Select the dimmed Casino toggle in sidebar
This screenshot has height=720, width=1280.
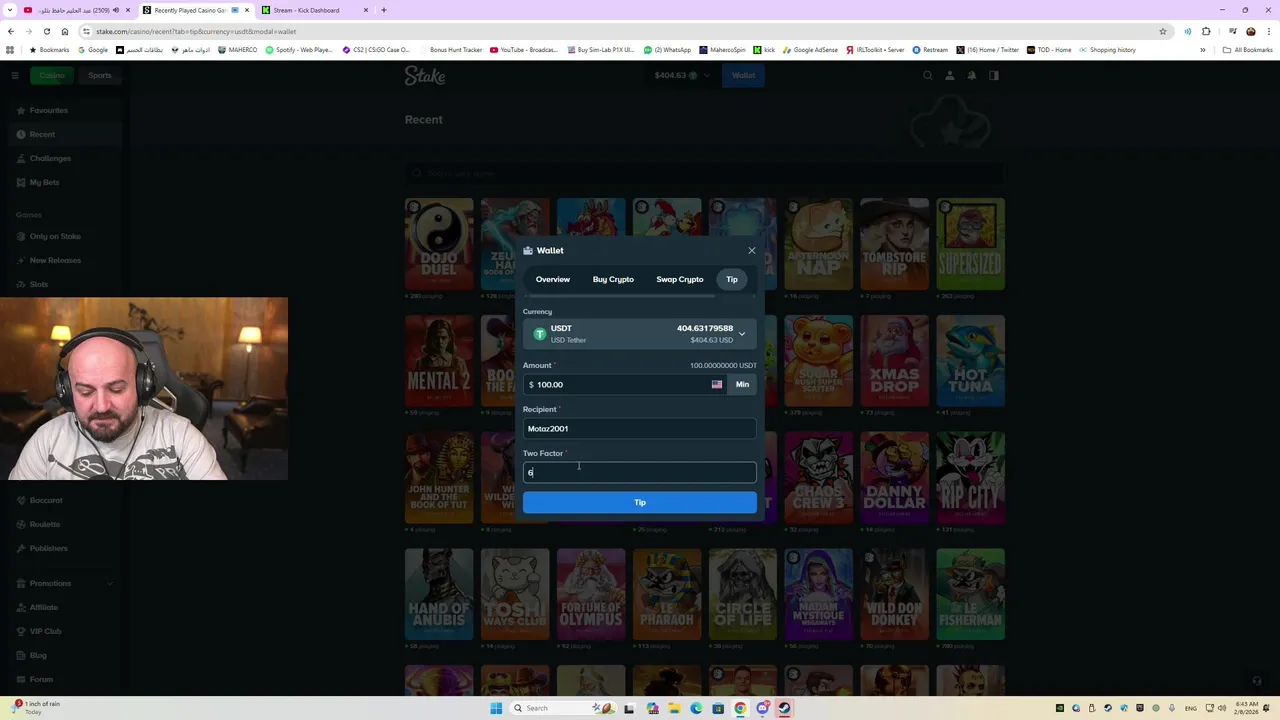pos(51,75)
